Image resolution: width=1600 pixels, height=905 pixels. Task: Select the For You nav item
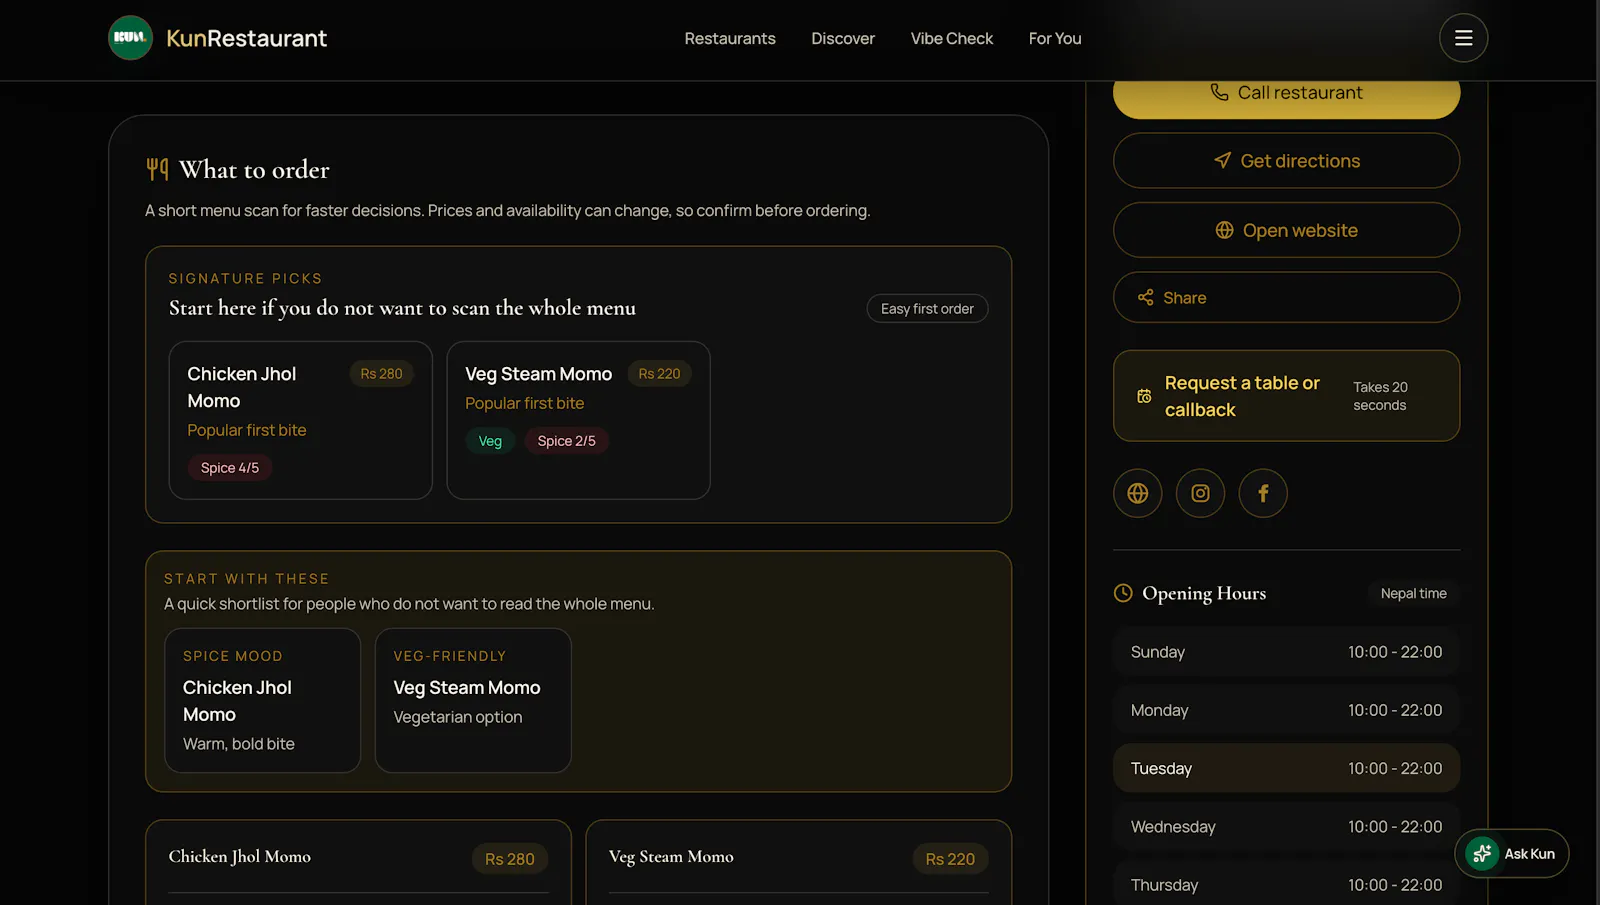pyautogui.click(x=1055, y=38)
